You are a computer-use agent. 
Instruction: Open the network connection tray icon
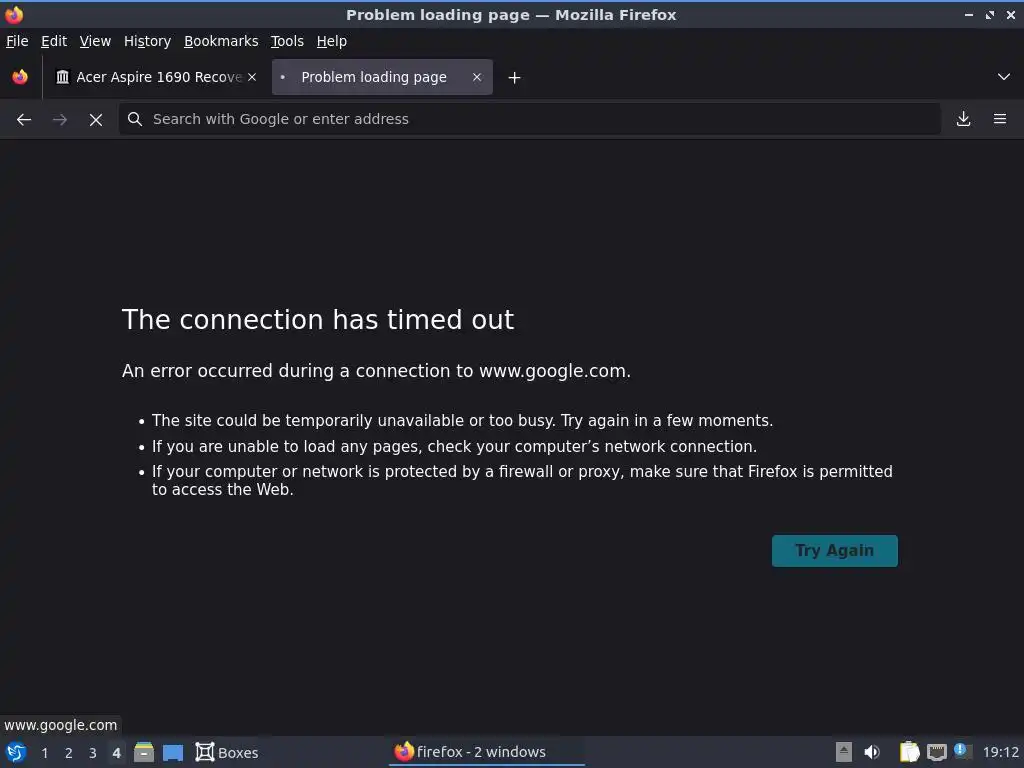[936, 752]
